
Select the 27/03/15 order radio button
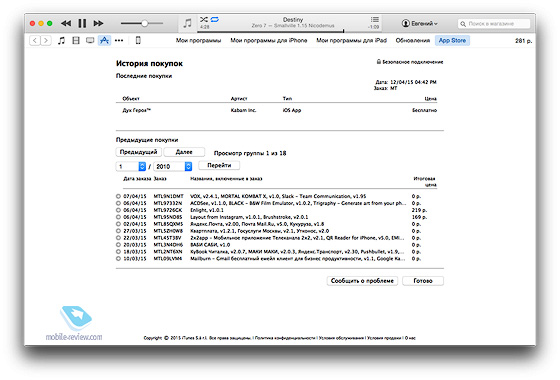click(x=118, y=231)
